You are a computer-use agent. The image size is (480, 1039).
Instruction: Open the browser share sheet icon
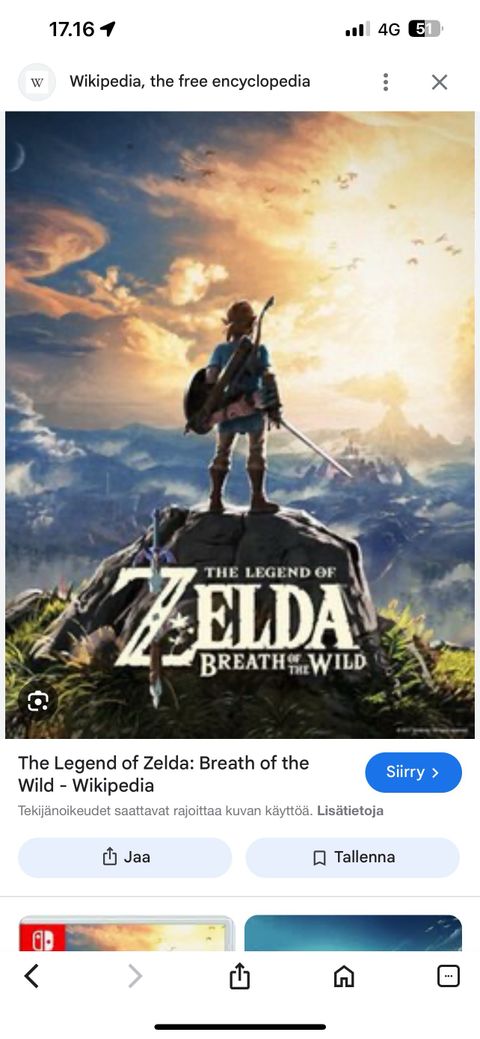[x=239, y=976]
